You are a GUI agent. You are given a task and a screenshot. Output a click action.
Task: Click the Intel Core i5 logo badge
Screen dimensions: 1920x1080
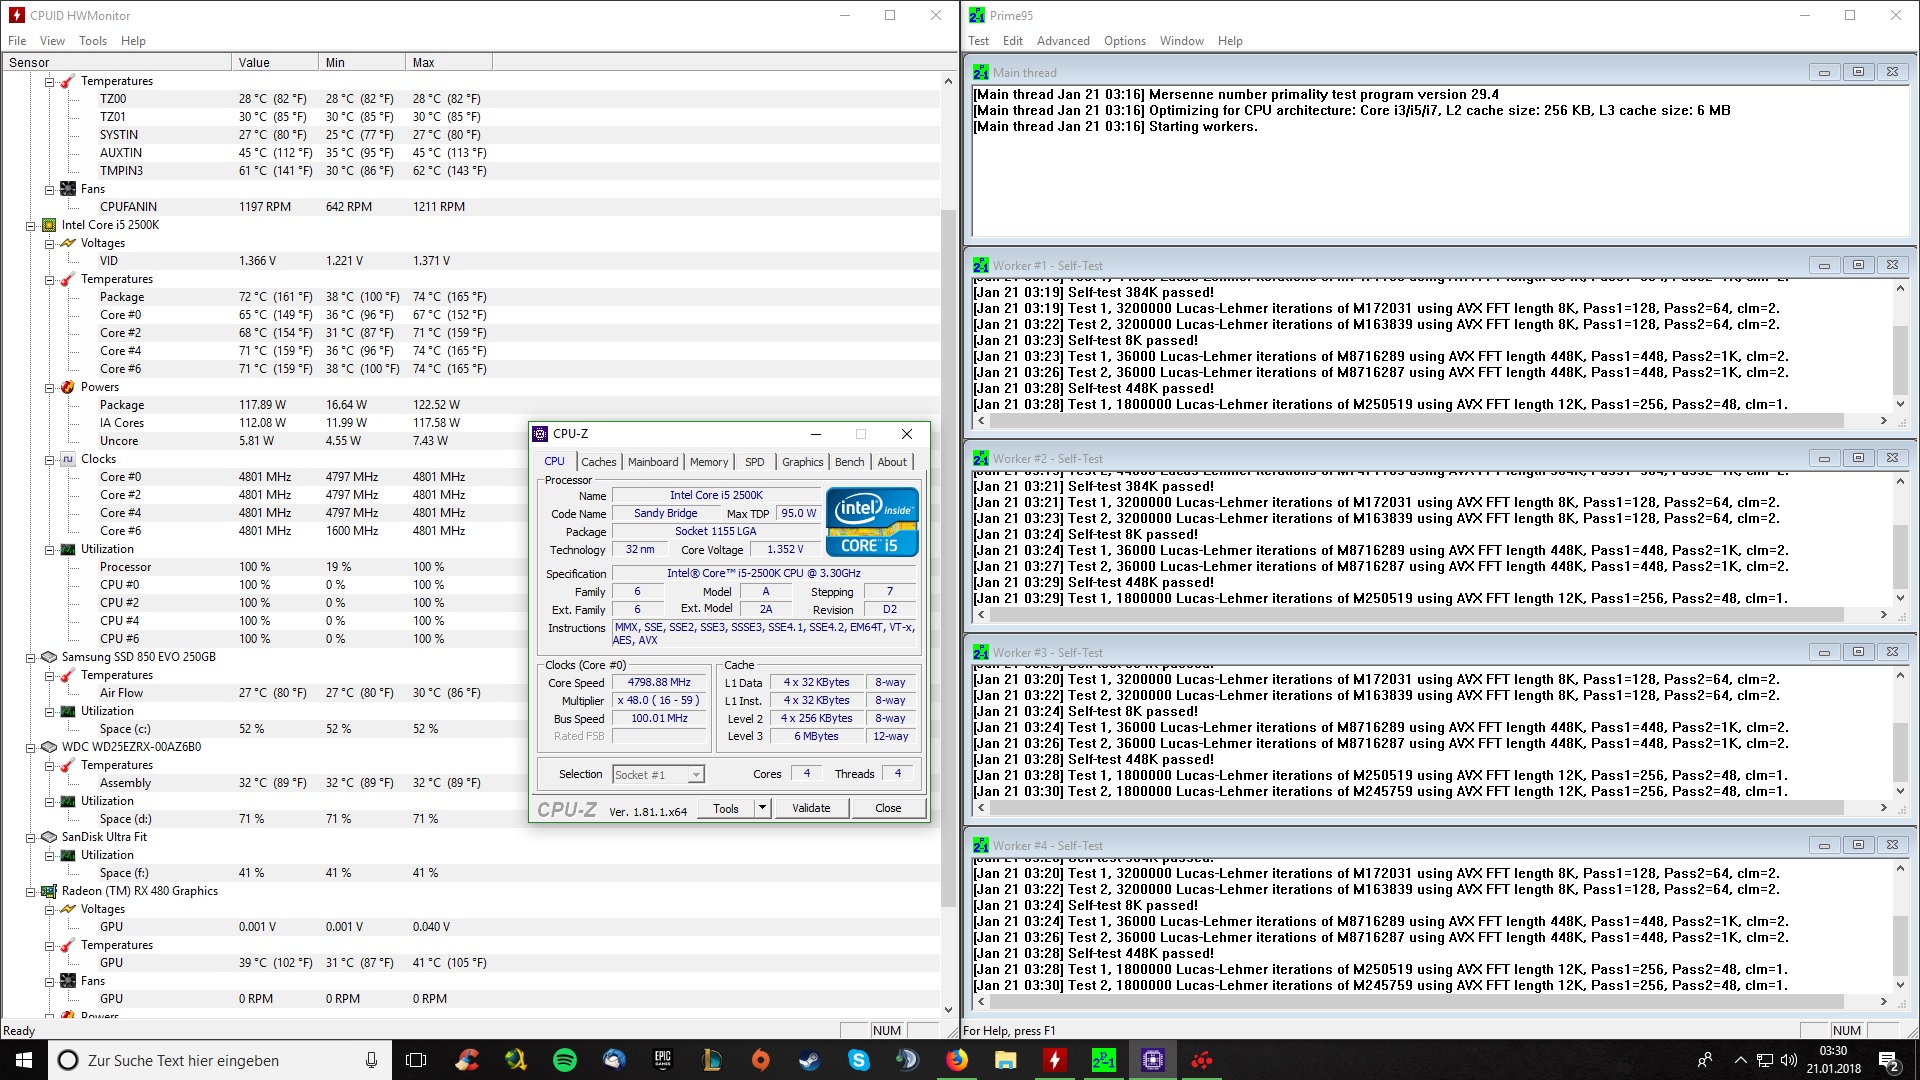point(871,521)
